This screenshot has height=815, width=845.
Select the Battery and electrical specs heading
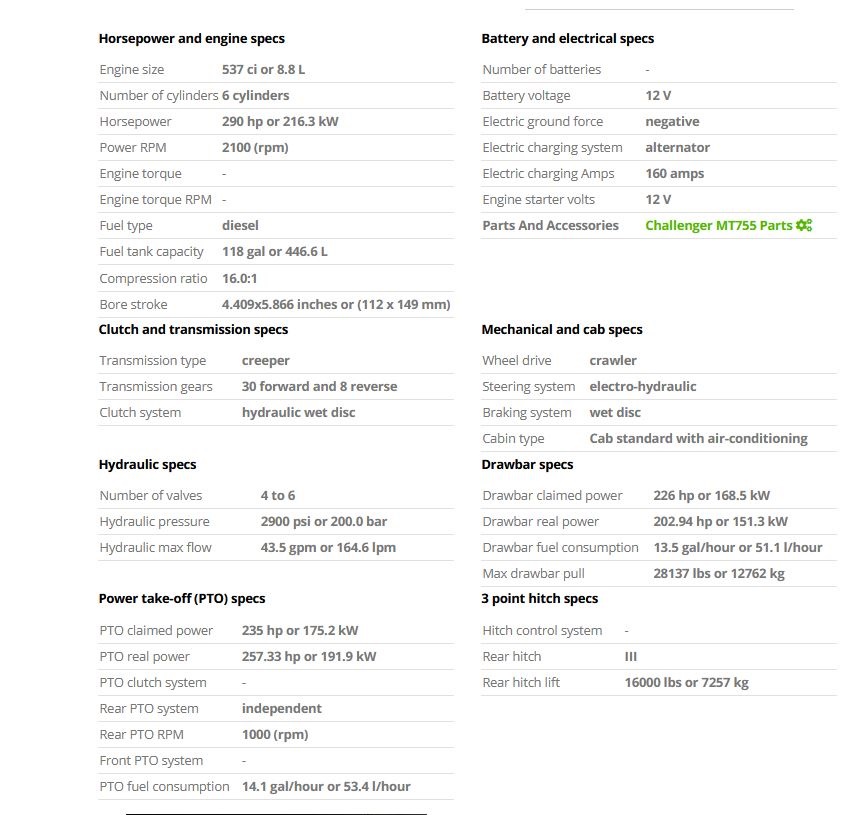click(x=567, y=39)
